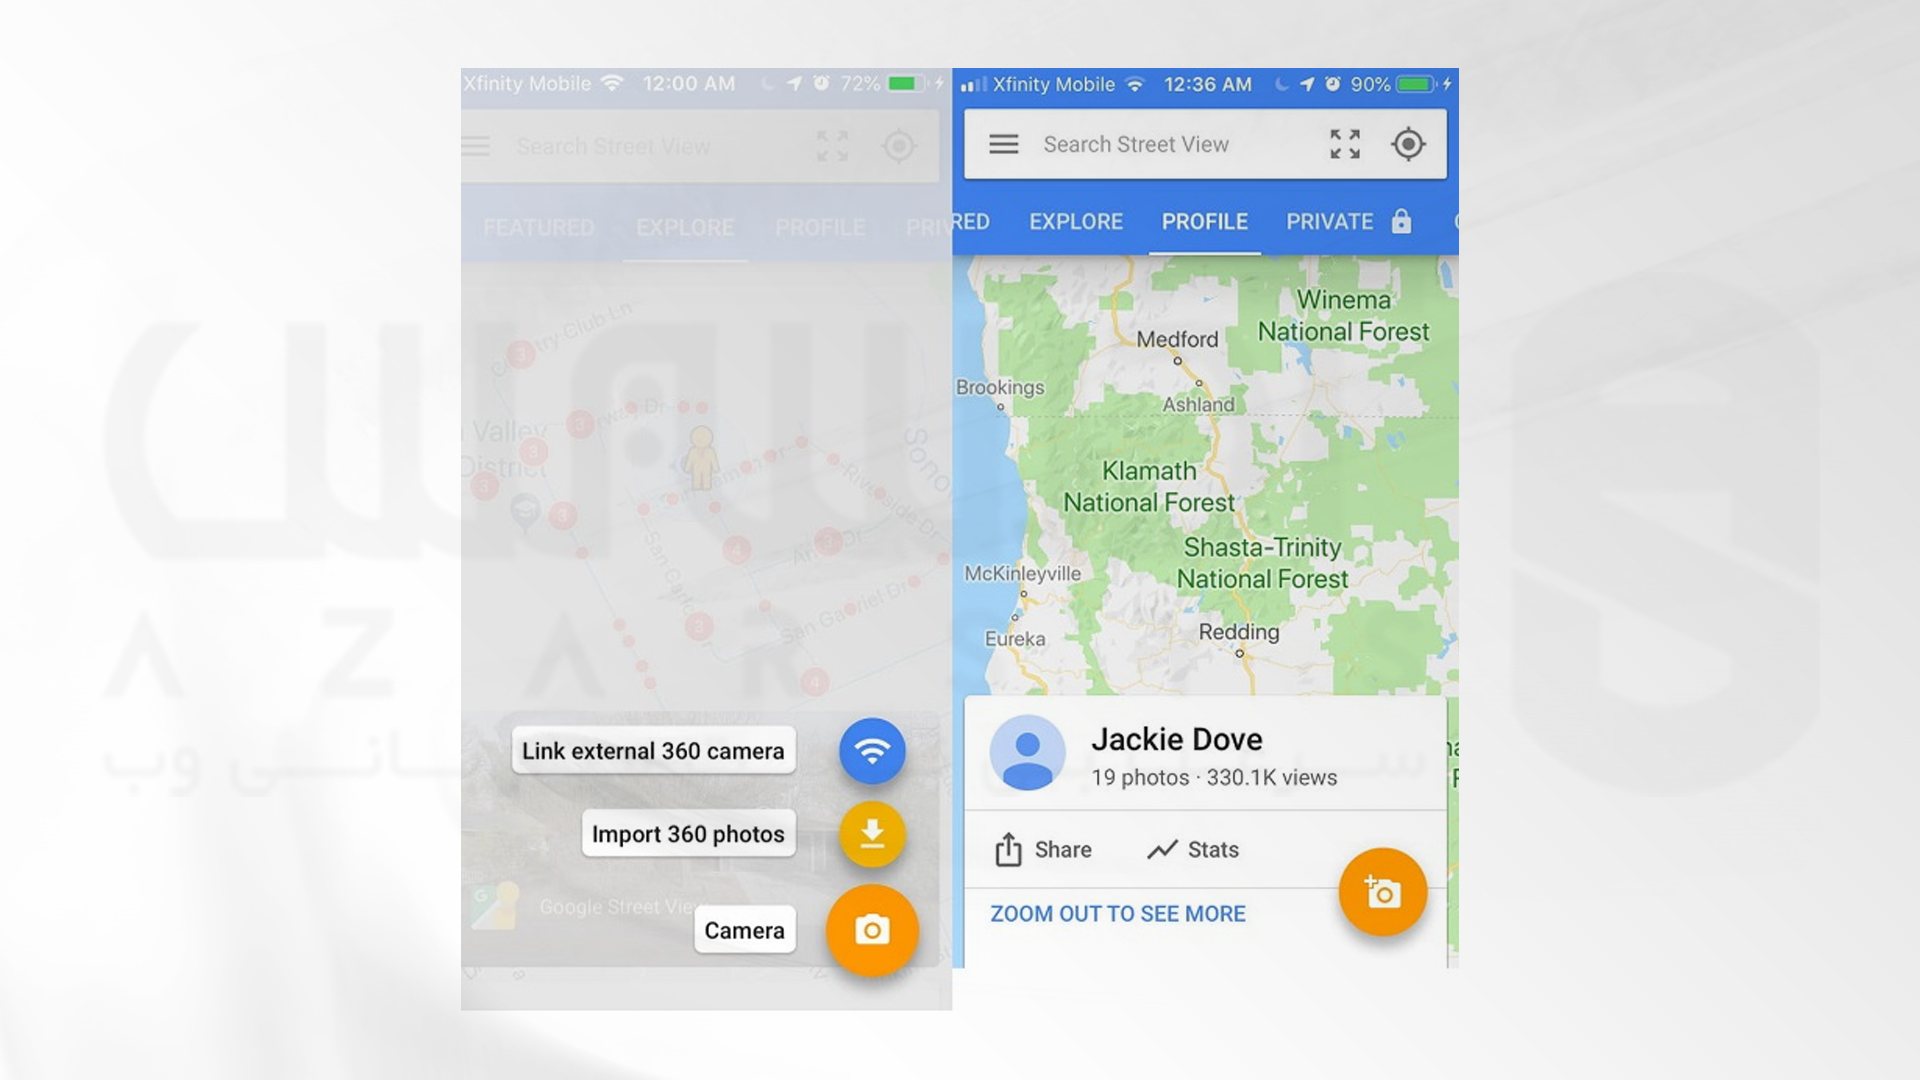Tap the location crosshair target icon
Screen dimensions: 1920x1080
click(1410, 142)
